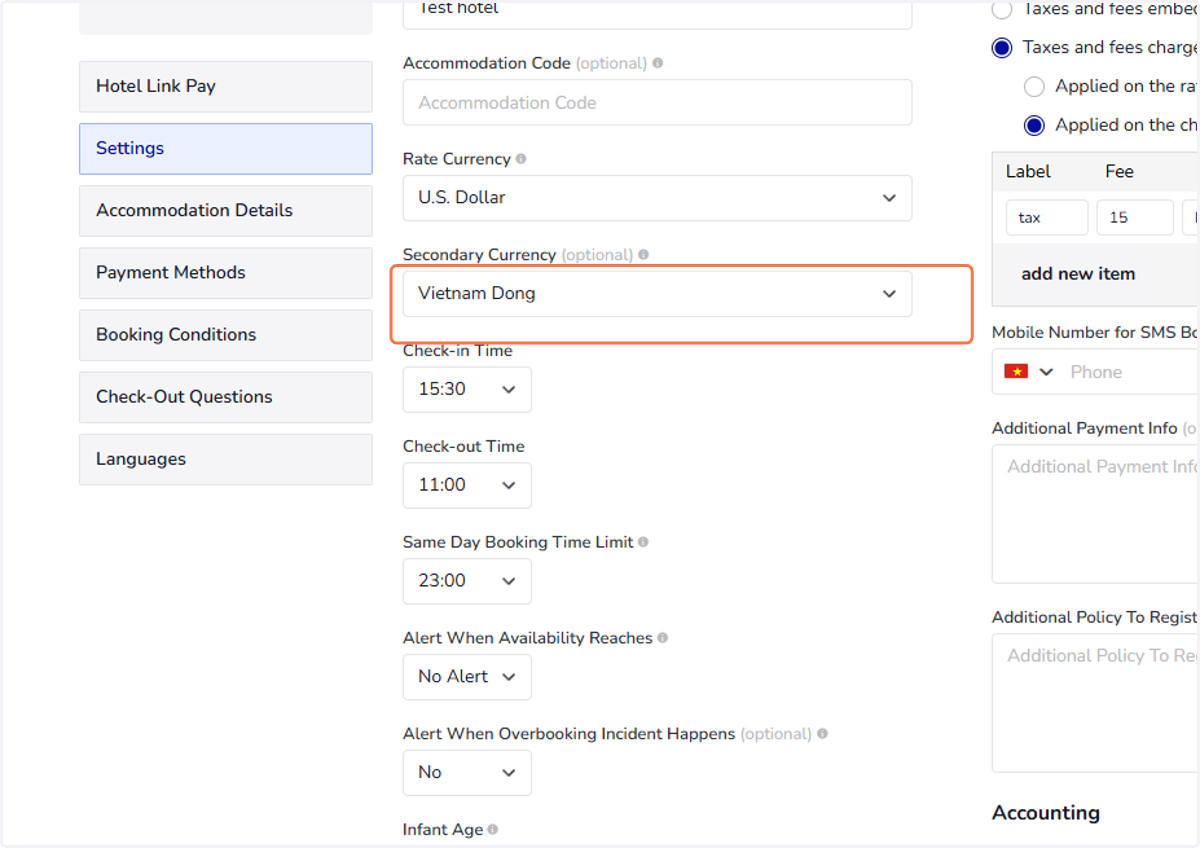Viewport: 1200px width, 848px height.
Task: Click the tax label input containing 'tax'
Action: (1047, 218)
